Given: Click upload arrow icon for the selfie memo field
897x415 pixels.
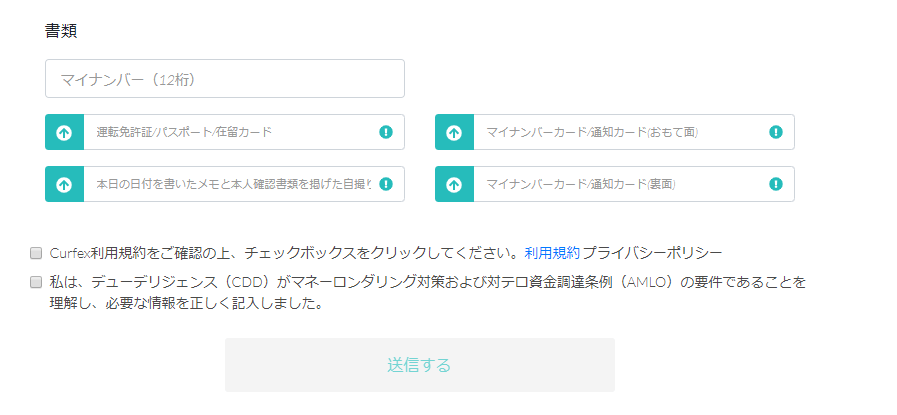Looking at the screenshot, I should pos(65,184).
